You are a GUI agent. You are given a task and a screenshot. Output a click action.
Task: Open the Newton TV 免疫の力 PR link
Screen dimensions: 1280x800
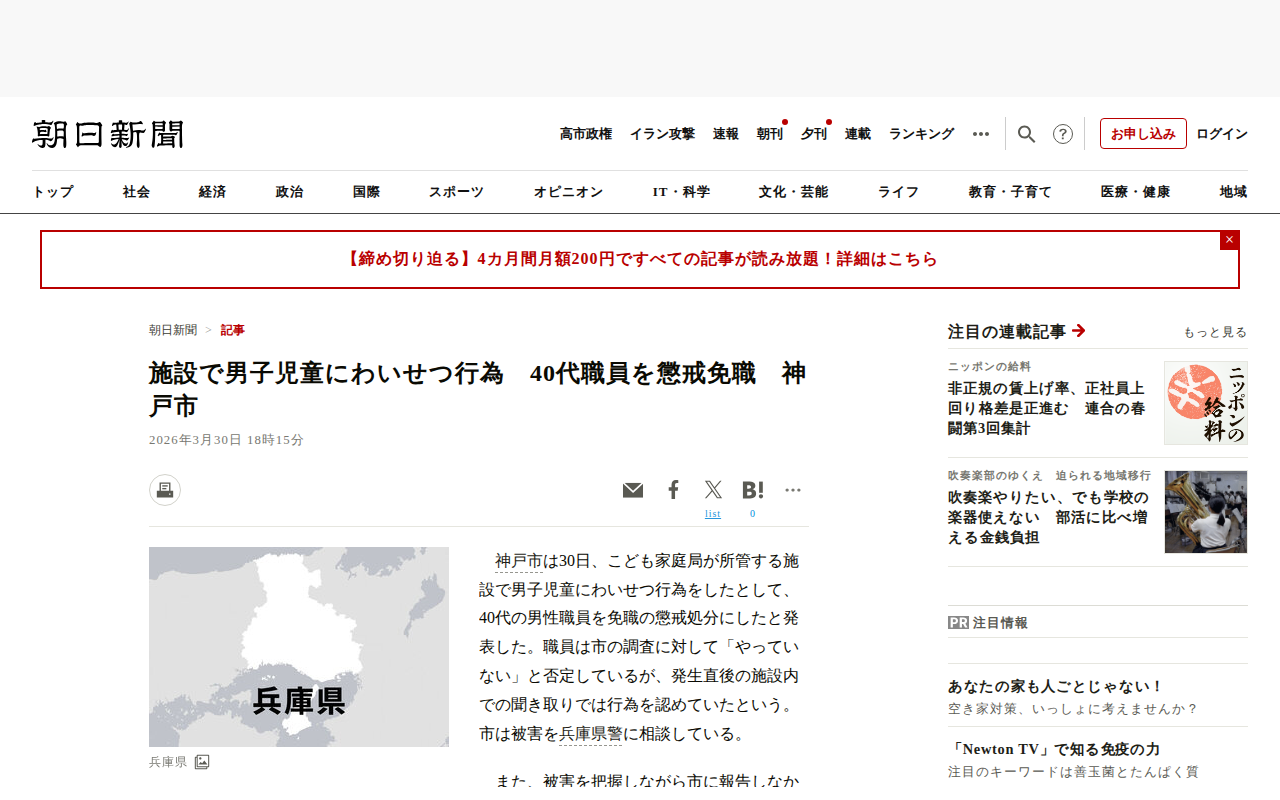1054,749
